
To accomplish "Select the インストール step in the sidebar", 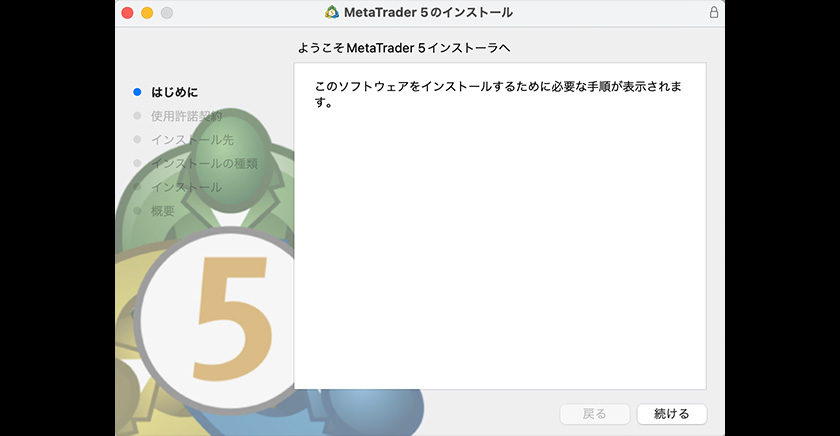I will pyautogui.click(x=186, y=187).
